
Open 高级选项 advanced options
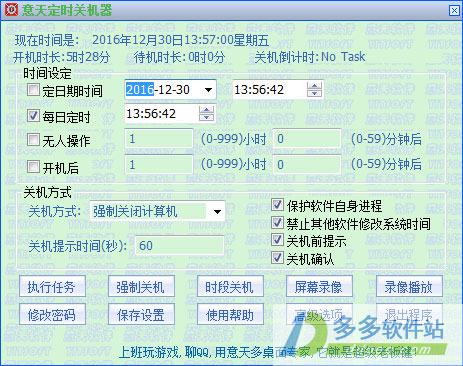319,314
